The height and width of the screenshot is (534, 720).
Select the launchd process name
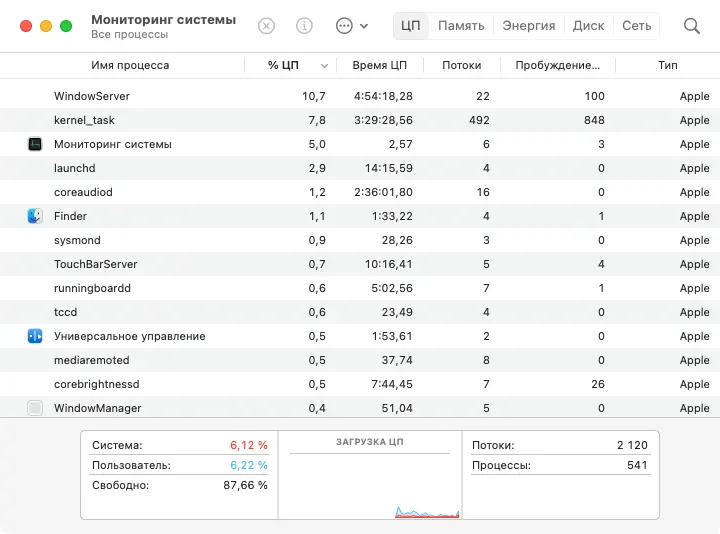[x=75, y=168]
